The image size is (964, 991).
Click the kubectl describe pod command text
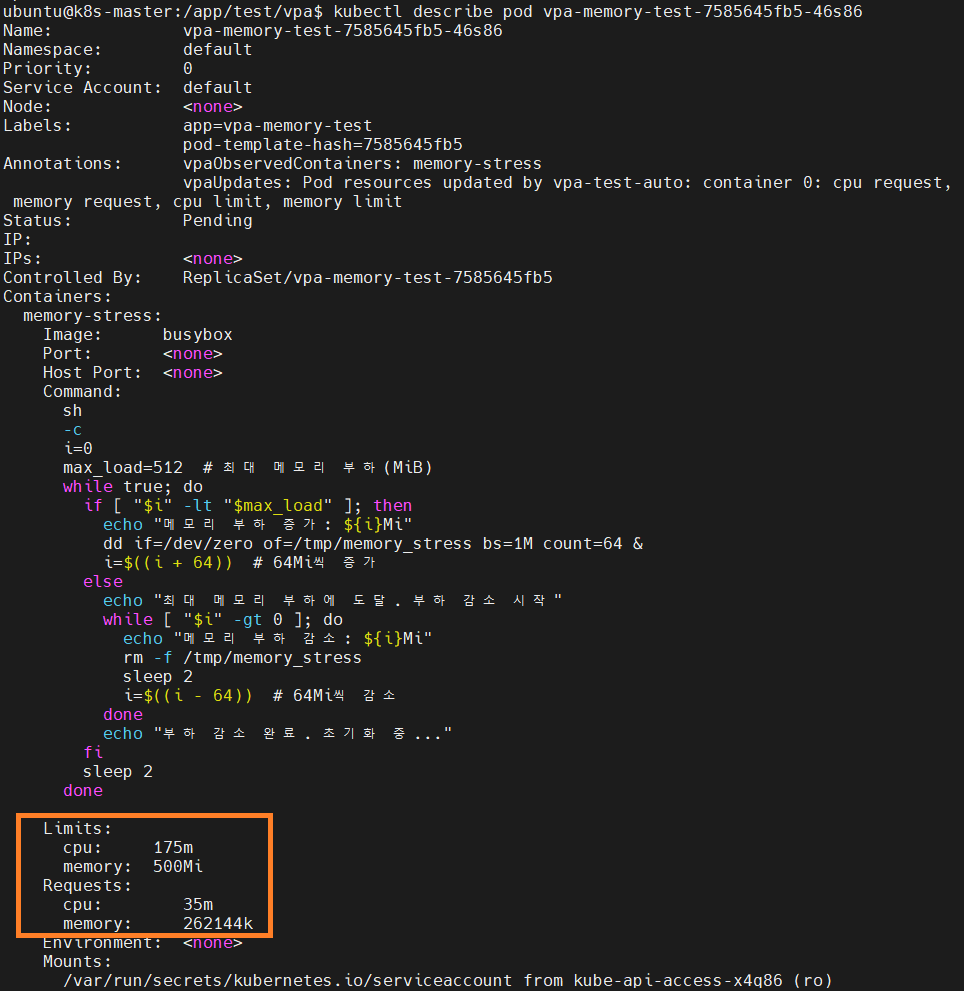coord(597,11)
